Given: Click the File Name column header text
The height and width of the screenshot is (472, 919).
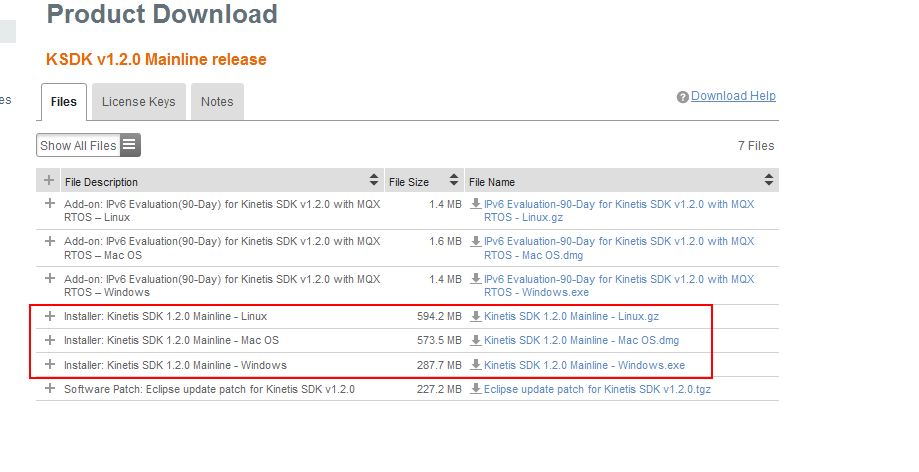Looking at the screenshot, I should (492, 182).
